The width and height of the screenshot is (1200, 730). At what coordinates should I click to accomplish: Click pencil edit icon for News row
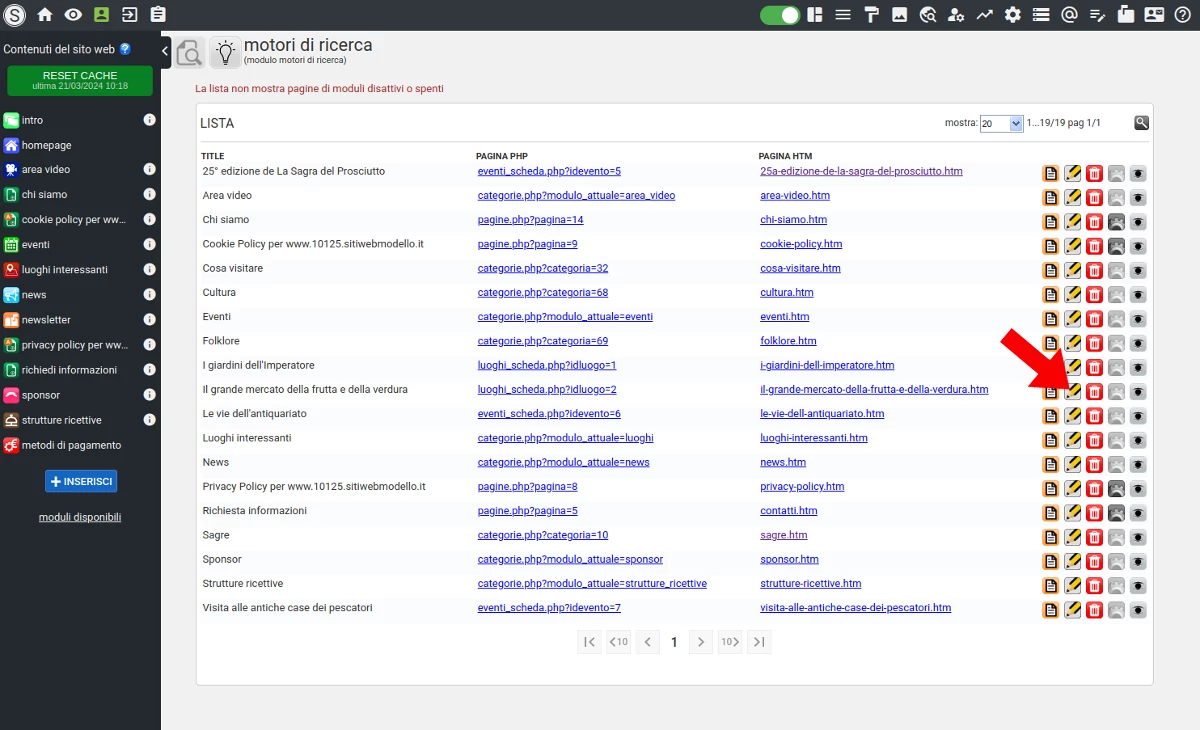point(1073,464)
